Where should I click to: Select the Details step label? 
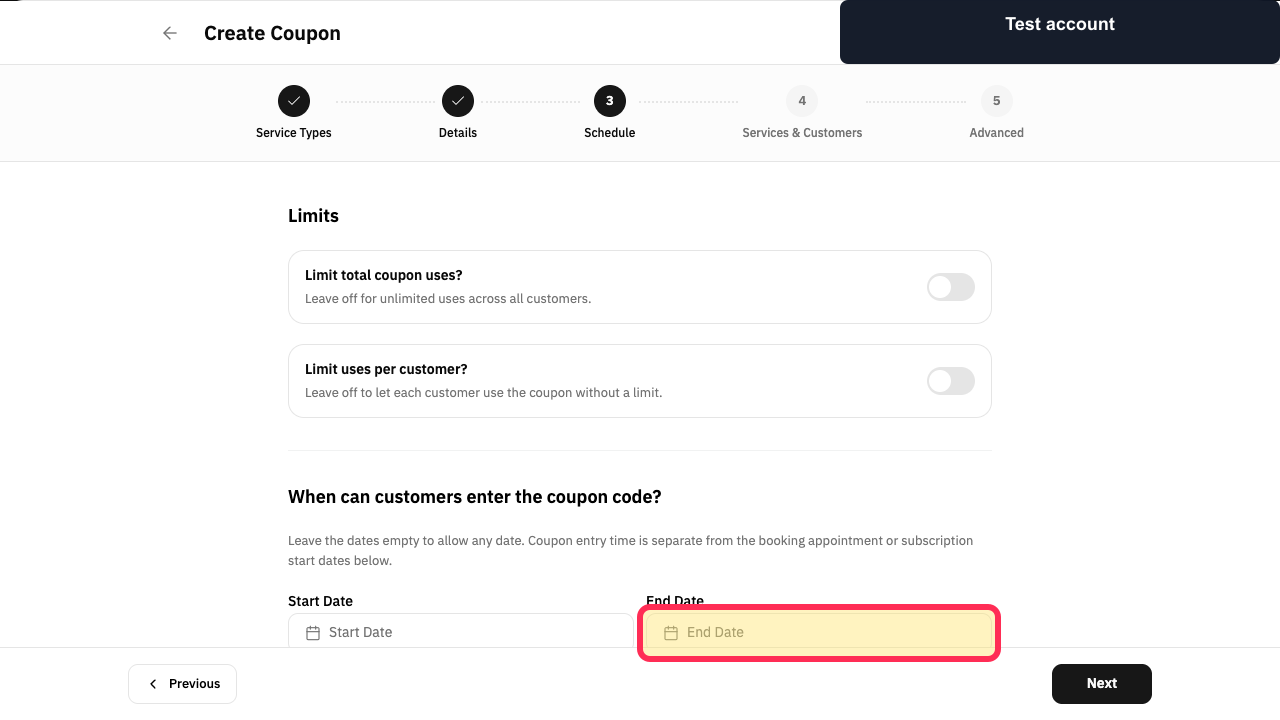coord(458,133)
